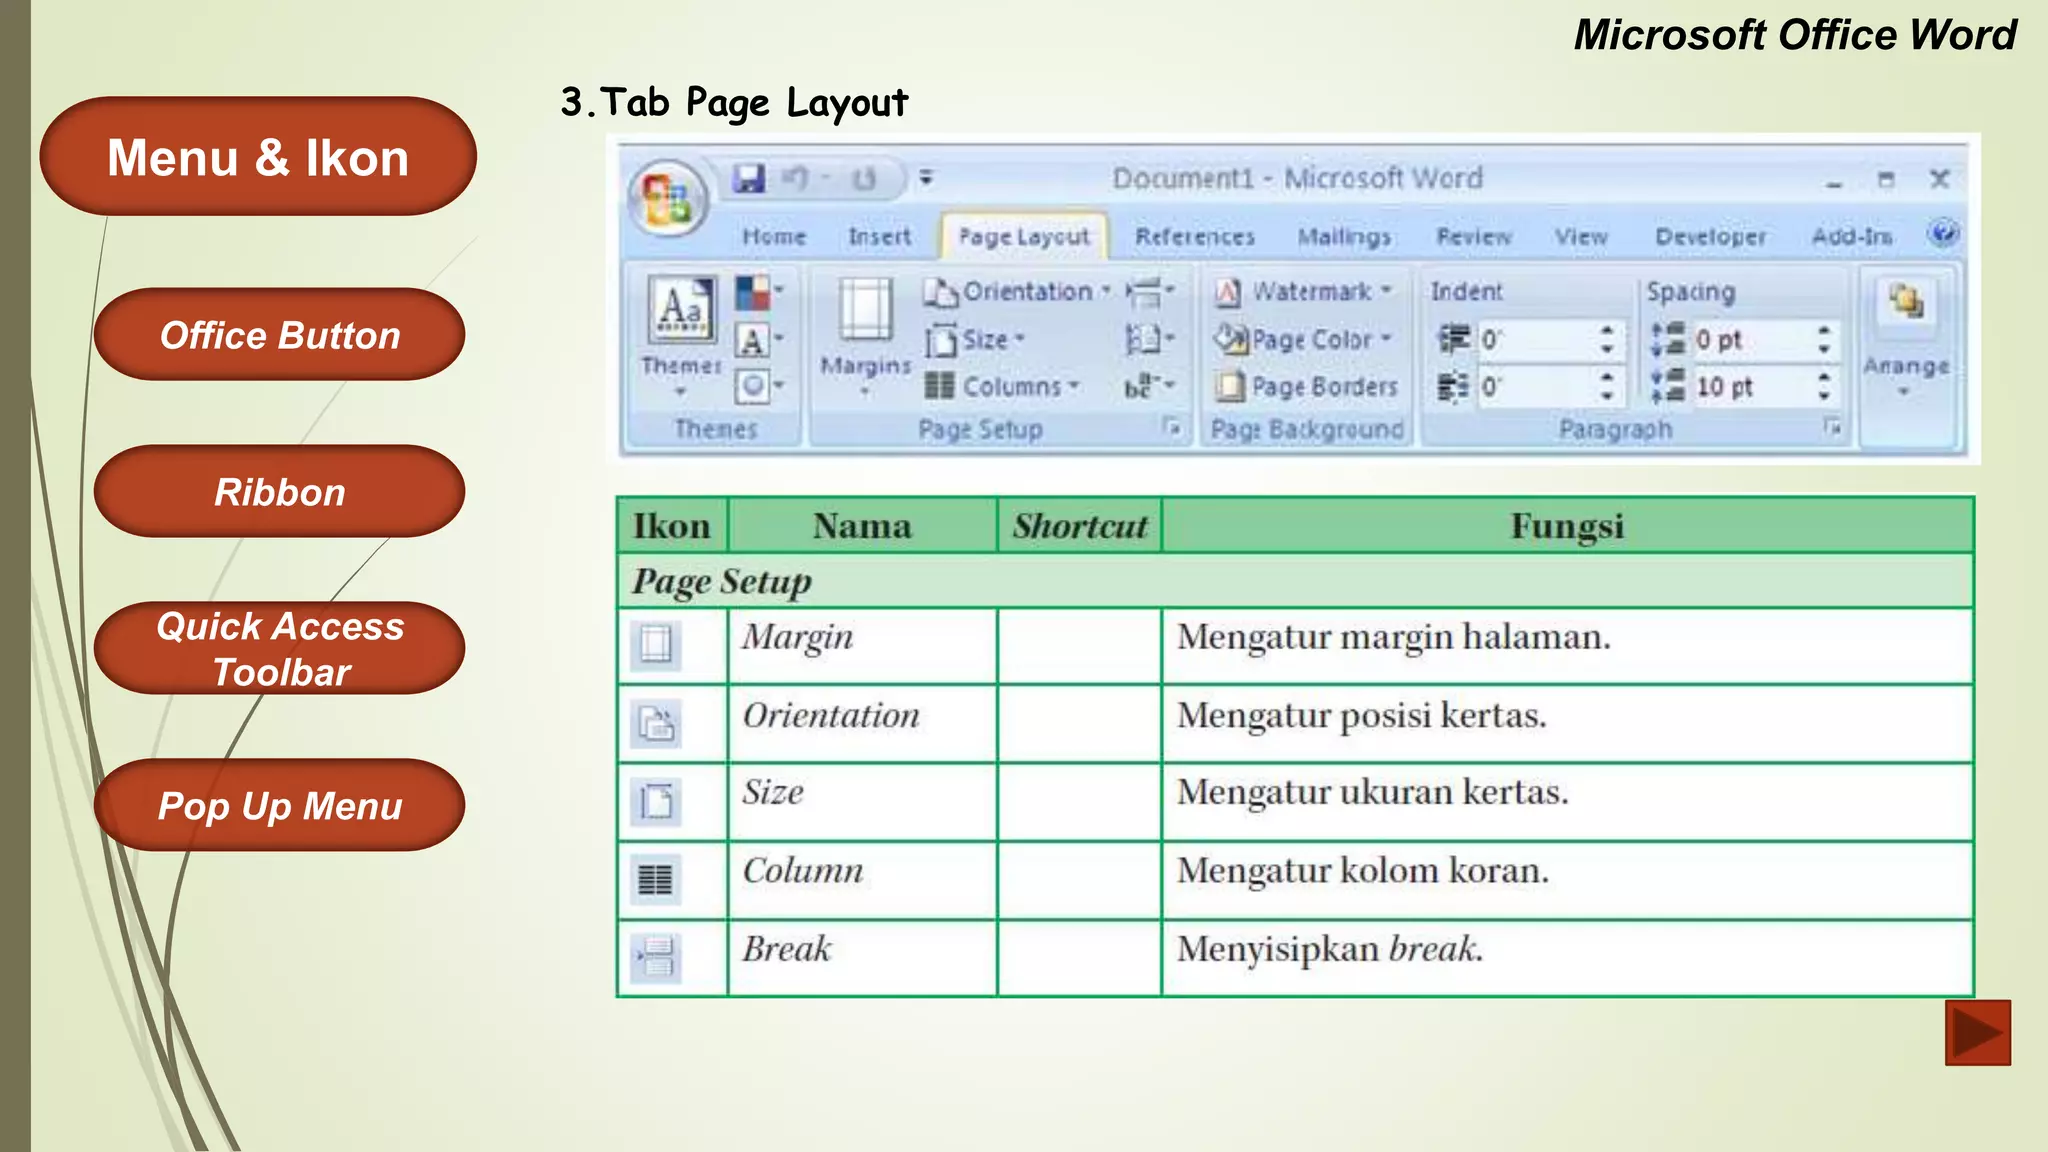Open the Developer ribbon tab
Viewport: 2048px width, 1152px height.
tap(1710, 237)
